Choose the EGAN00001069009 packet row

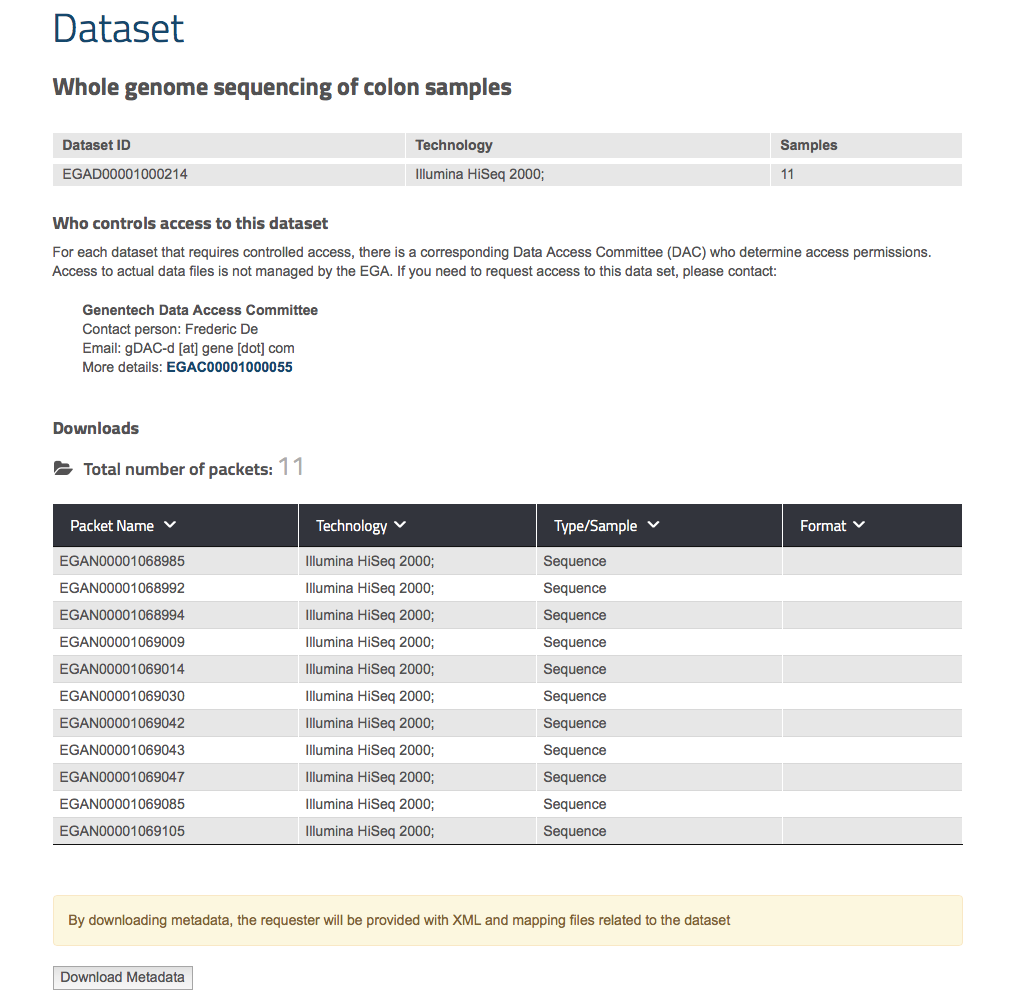122,642
